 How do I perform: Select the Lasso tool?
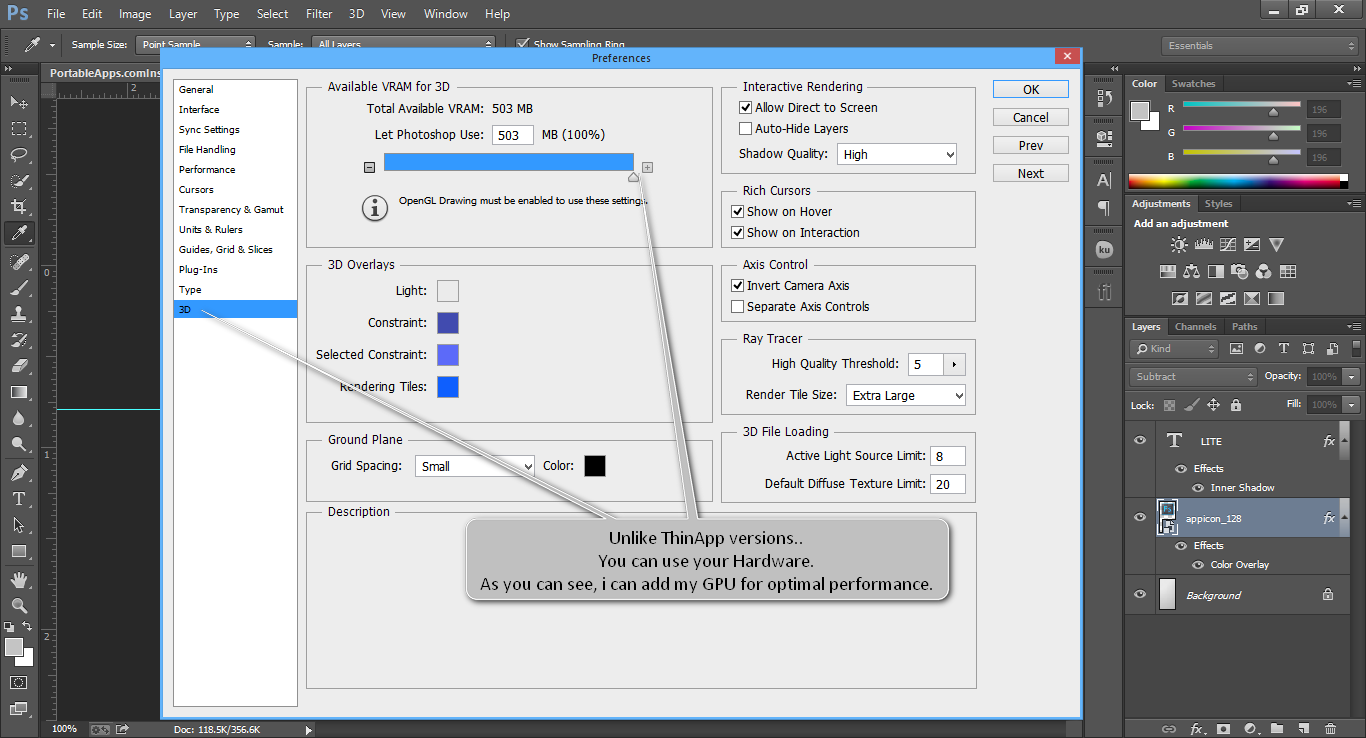tap(19, 155)
